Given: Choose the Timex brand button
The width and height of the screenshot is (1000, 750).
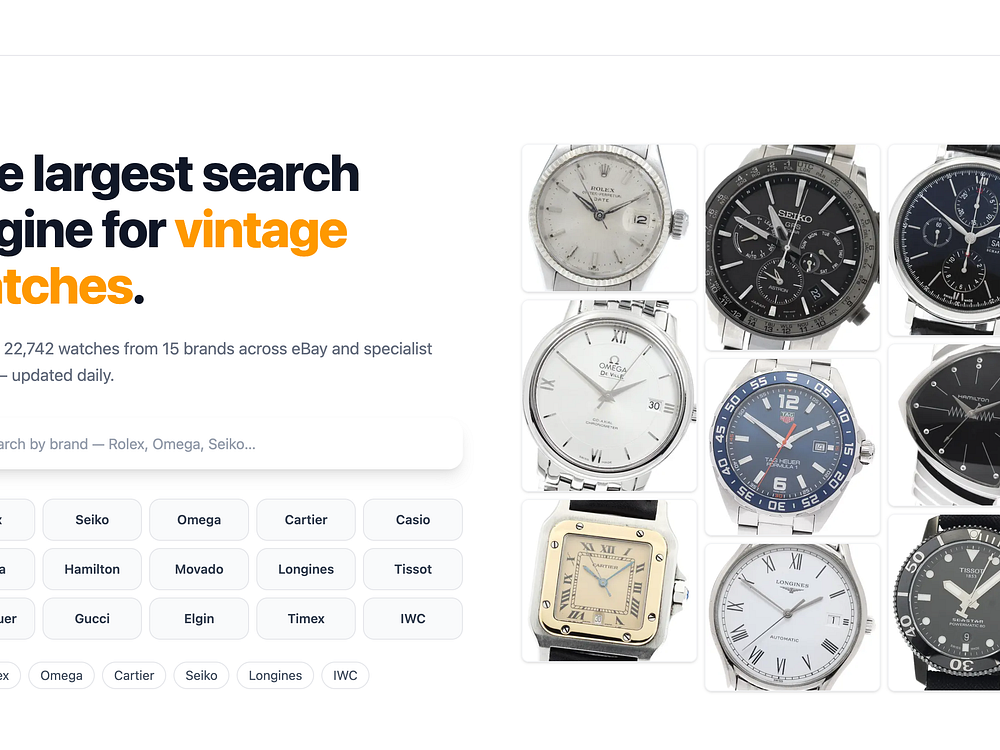Looking at the screenshot, I should pos(306,619).
